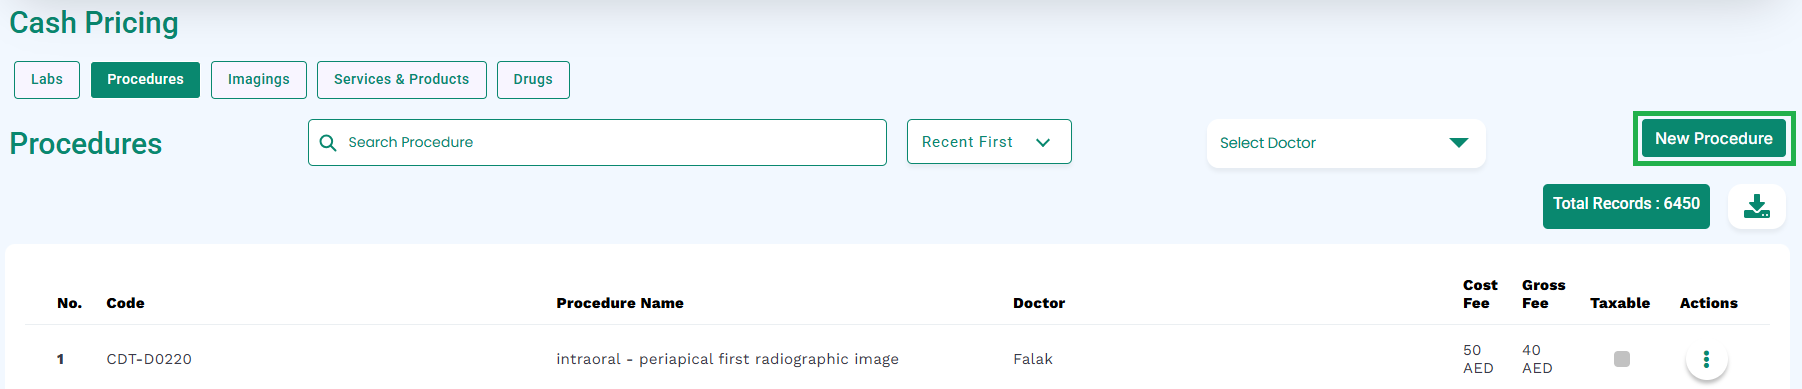Viewport: 1802px width, 389px height.
Task: Switch to the Labs tab
Action: point(47,80)
